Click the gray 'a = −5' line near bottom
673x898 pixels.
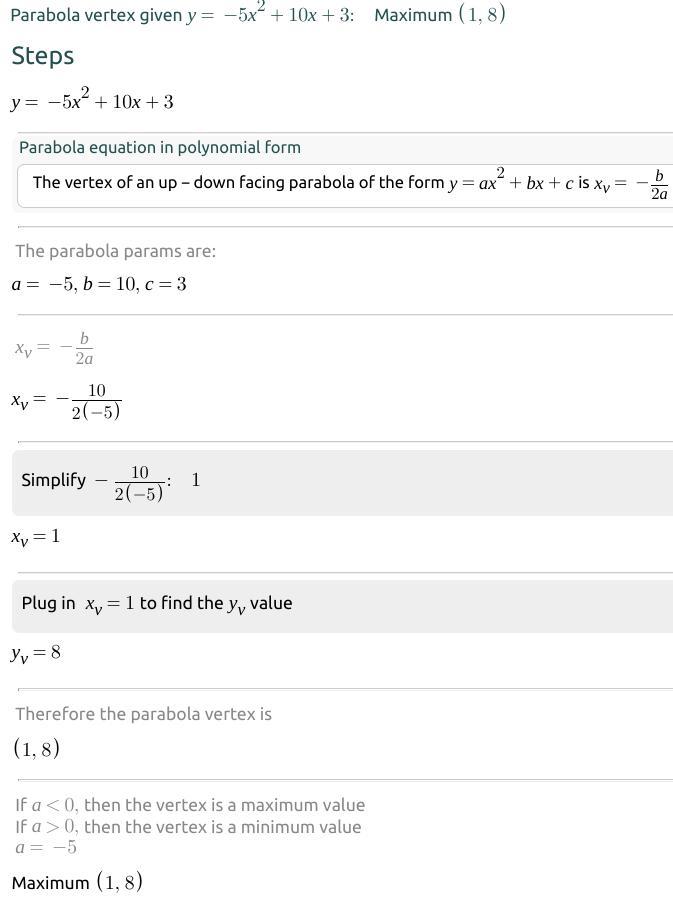coord(46,848)
